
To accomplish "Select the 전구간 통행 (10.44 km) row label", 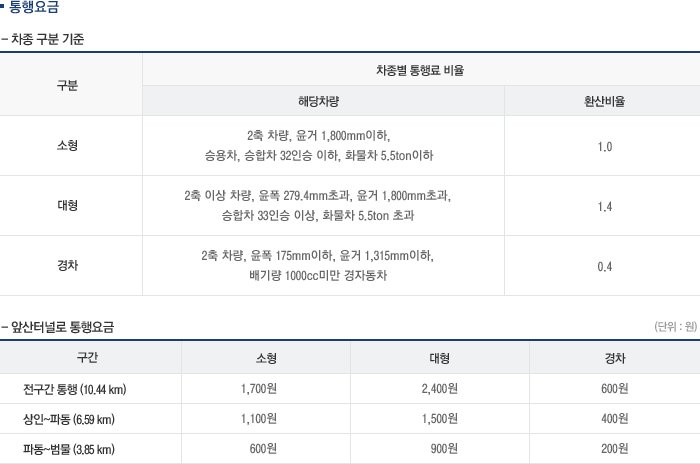I will pos(75,389).
